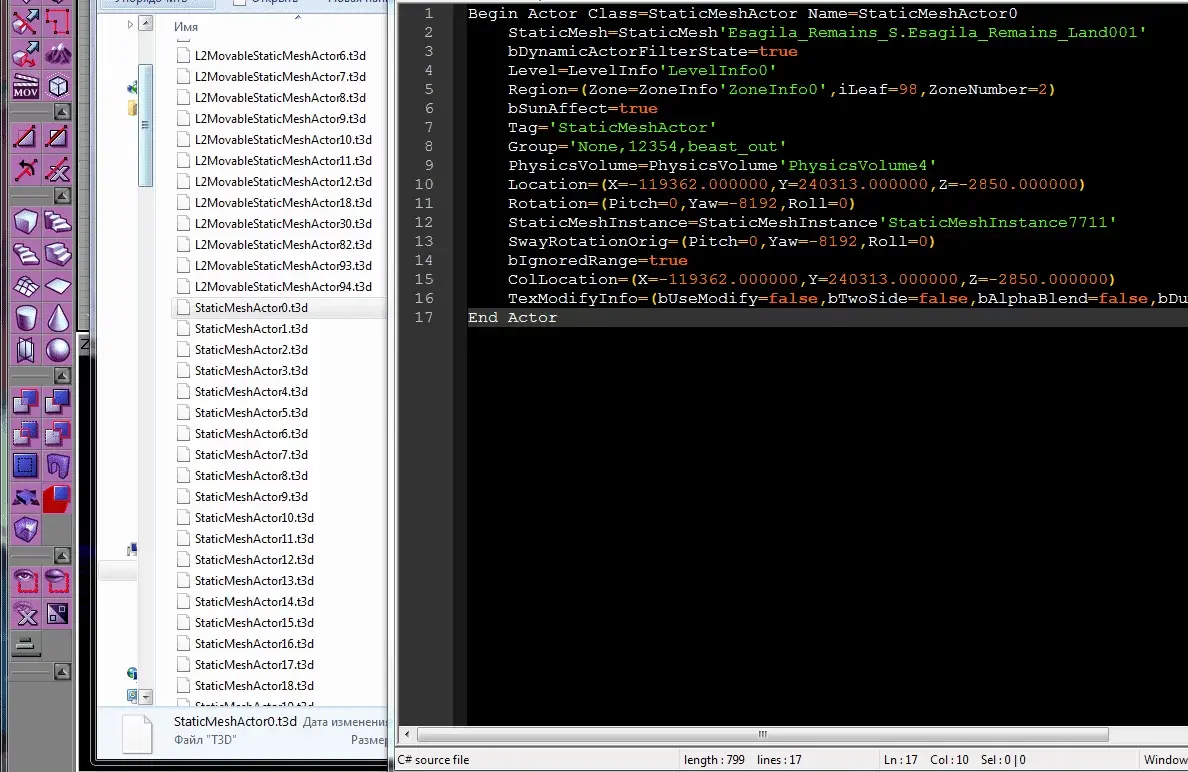Image resolution: width=1188 pixels, height=772 pixels.
Task: Collapse the actor visibility group arrow
Action: click(62, 556)
